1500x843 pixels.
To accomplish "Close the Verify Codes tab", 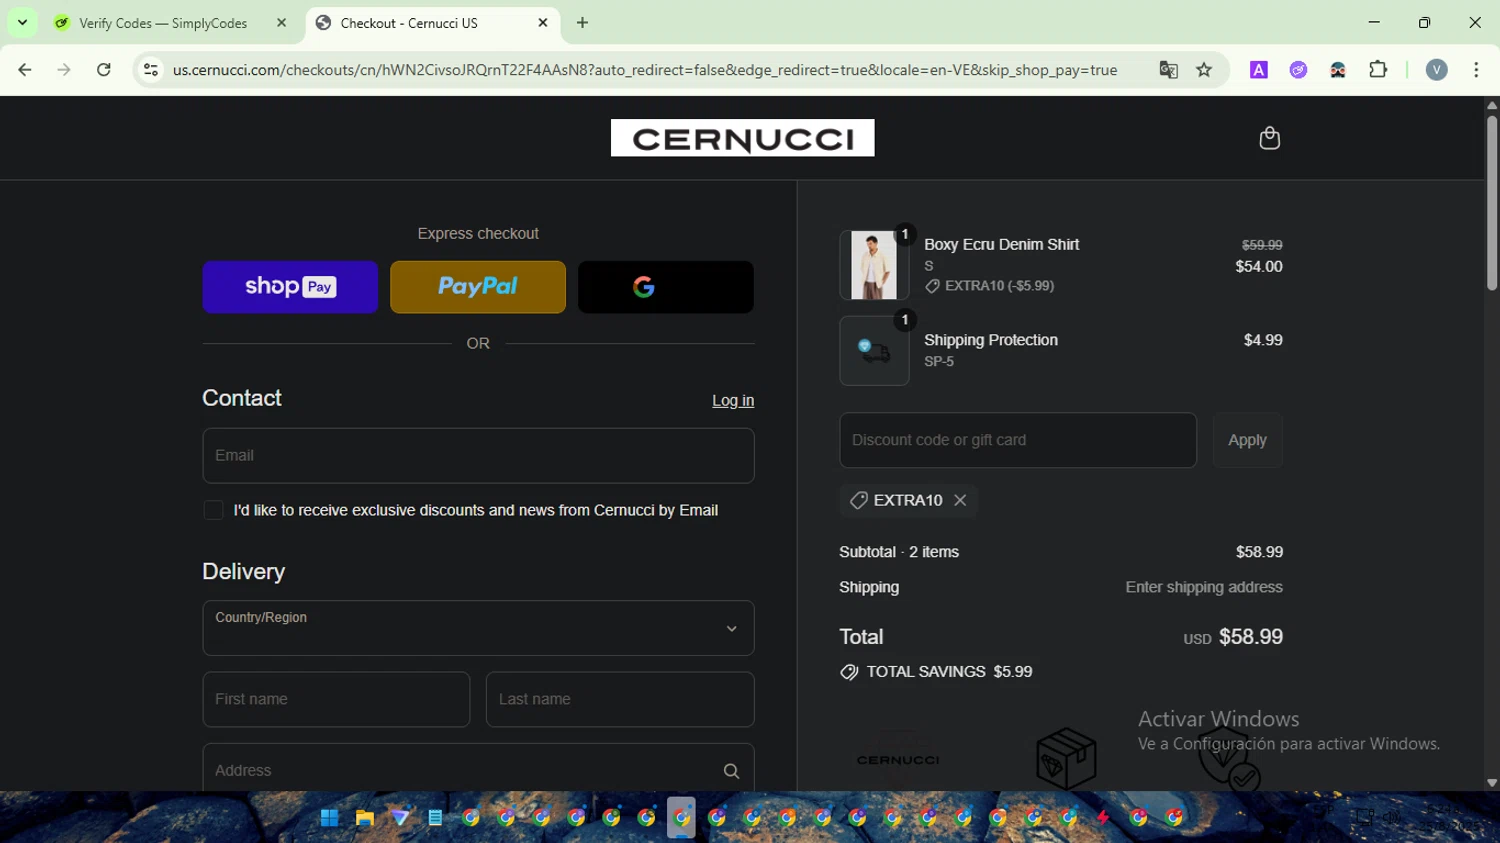I will coord(281,22).
